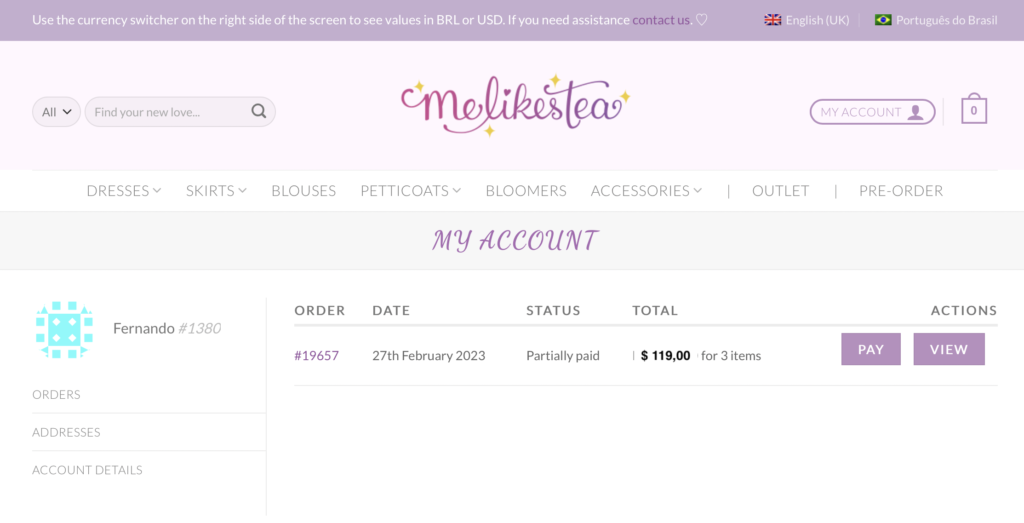Expand the Accessories menu
This screenshot has width=1024, height=523.
[x=647, y=191]
